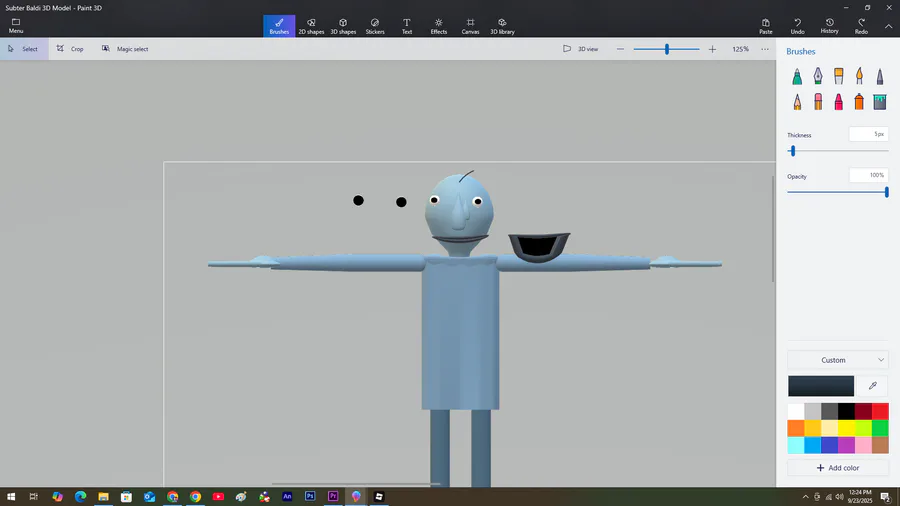
Task: Select the Marker brush
Action: [797, 76]
